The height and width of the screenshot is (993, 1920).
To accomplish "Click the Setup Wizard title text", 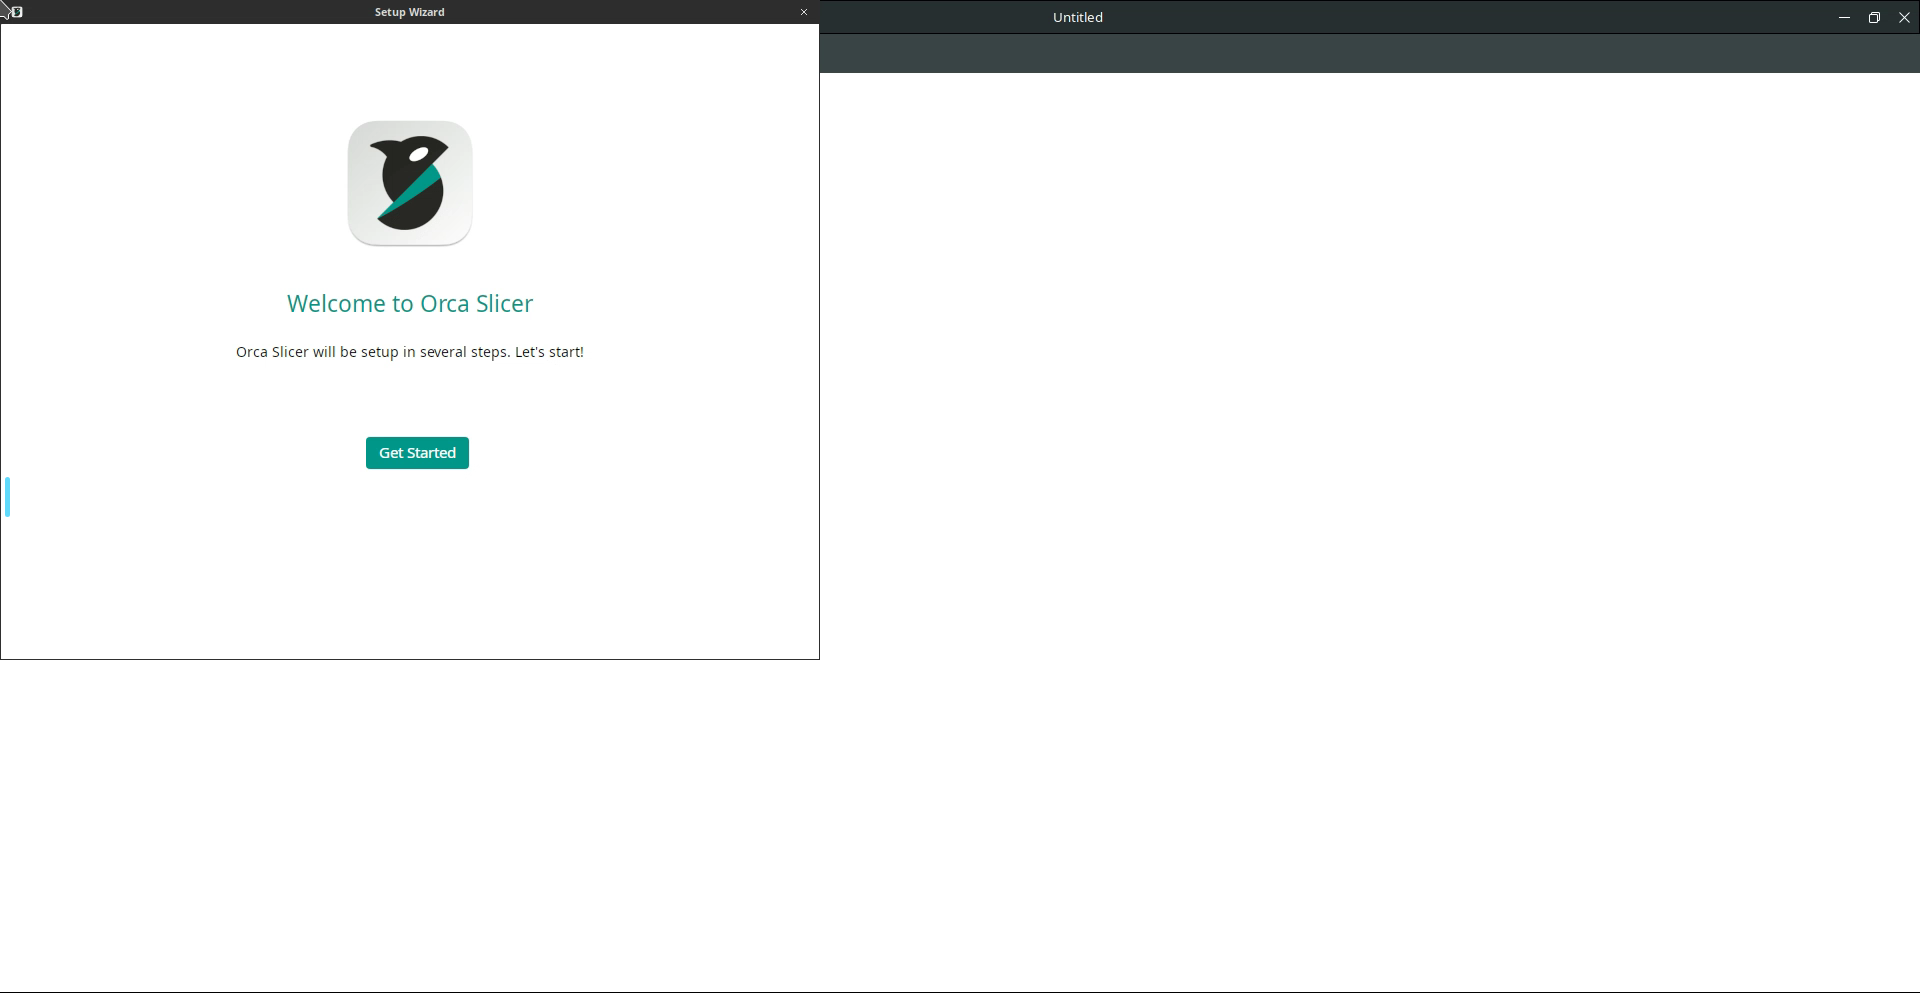I will point(410,12).
